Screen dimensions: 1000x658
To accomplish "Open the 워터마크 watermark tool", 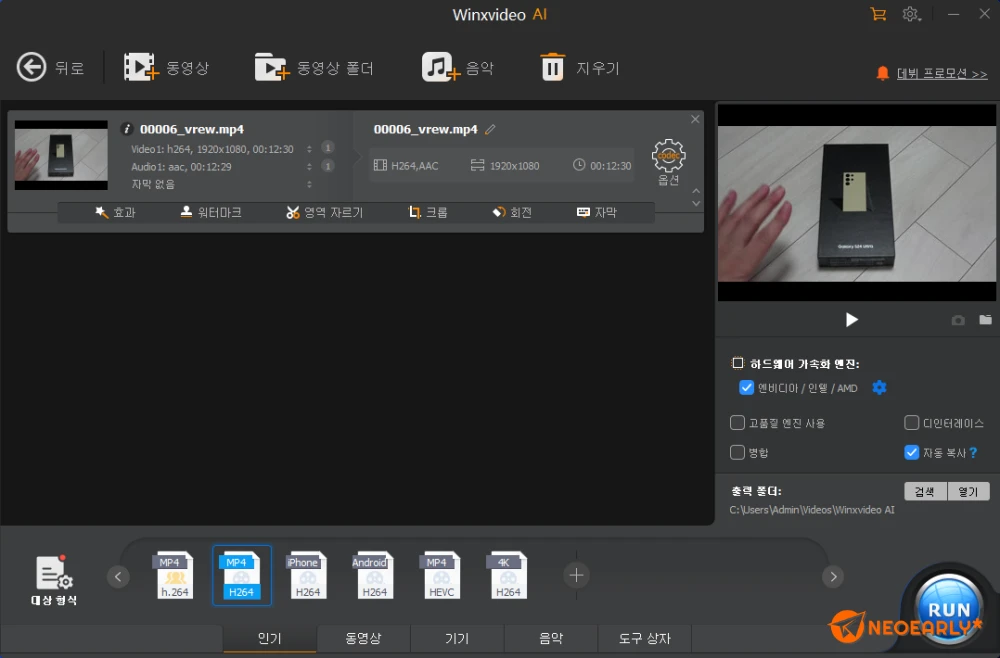I will pos(211,212).
